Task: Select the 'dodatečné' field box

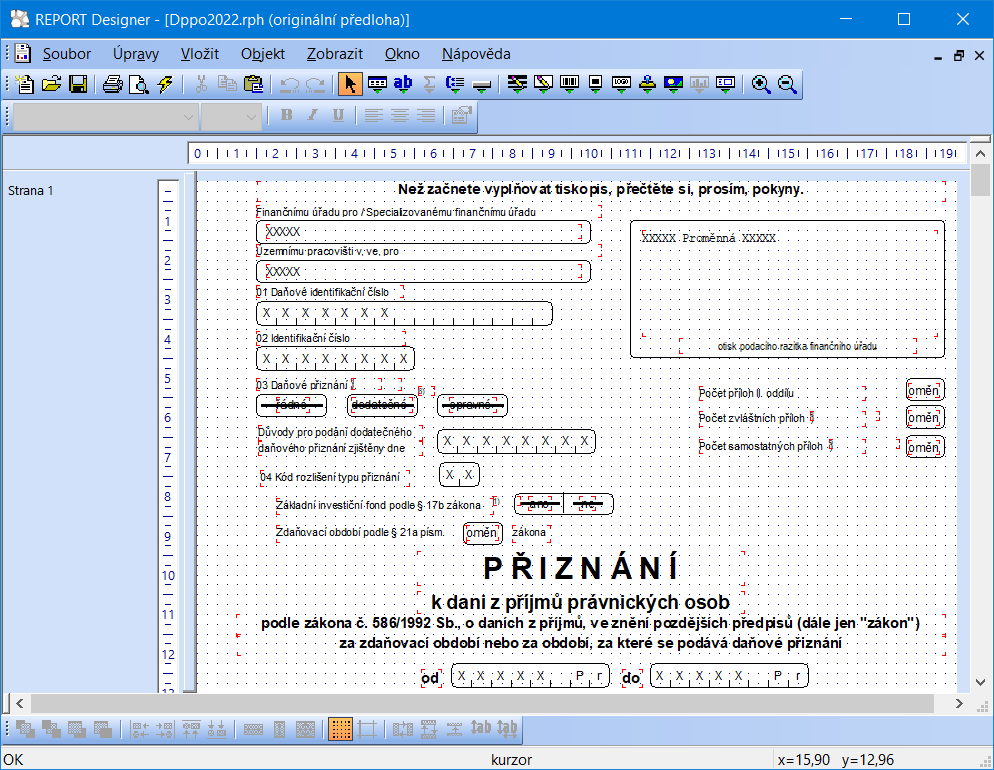Action: click(382, 405)
